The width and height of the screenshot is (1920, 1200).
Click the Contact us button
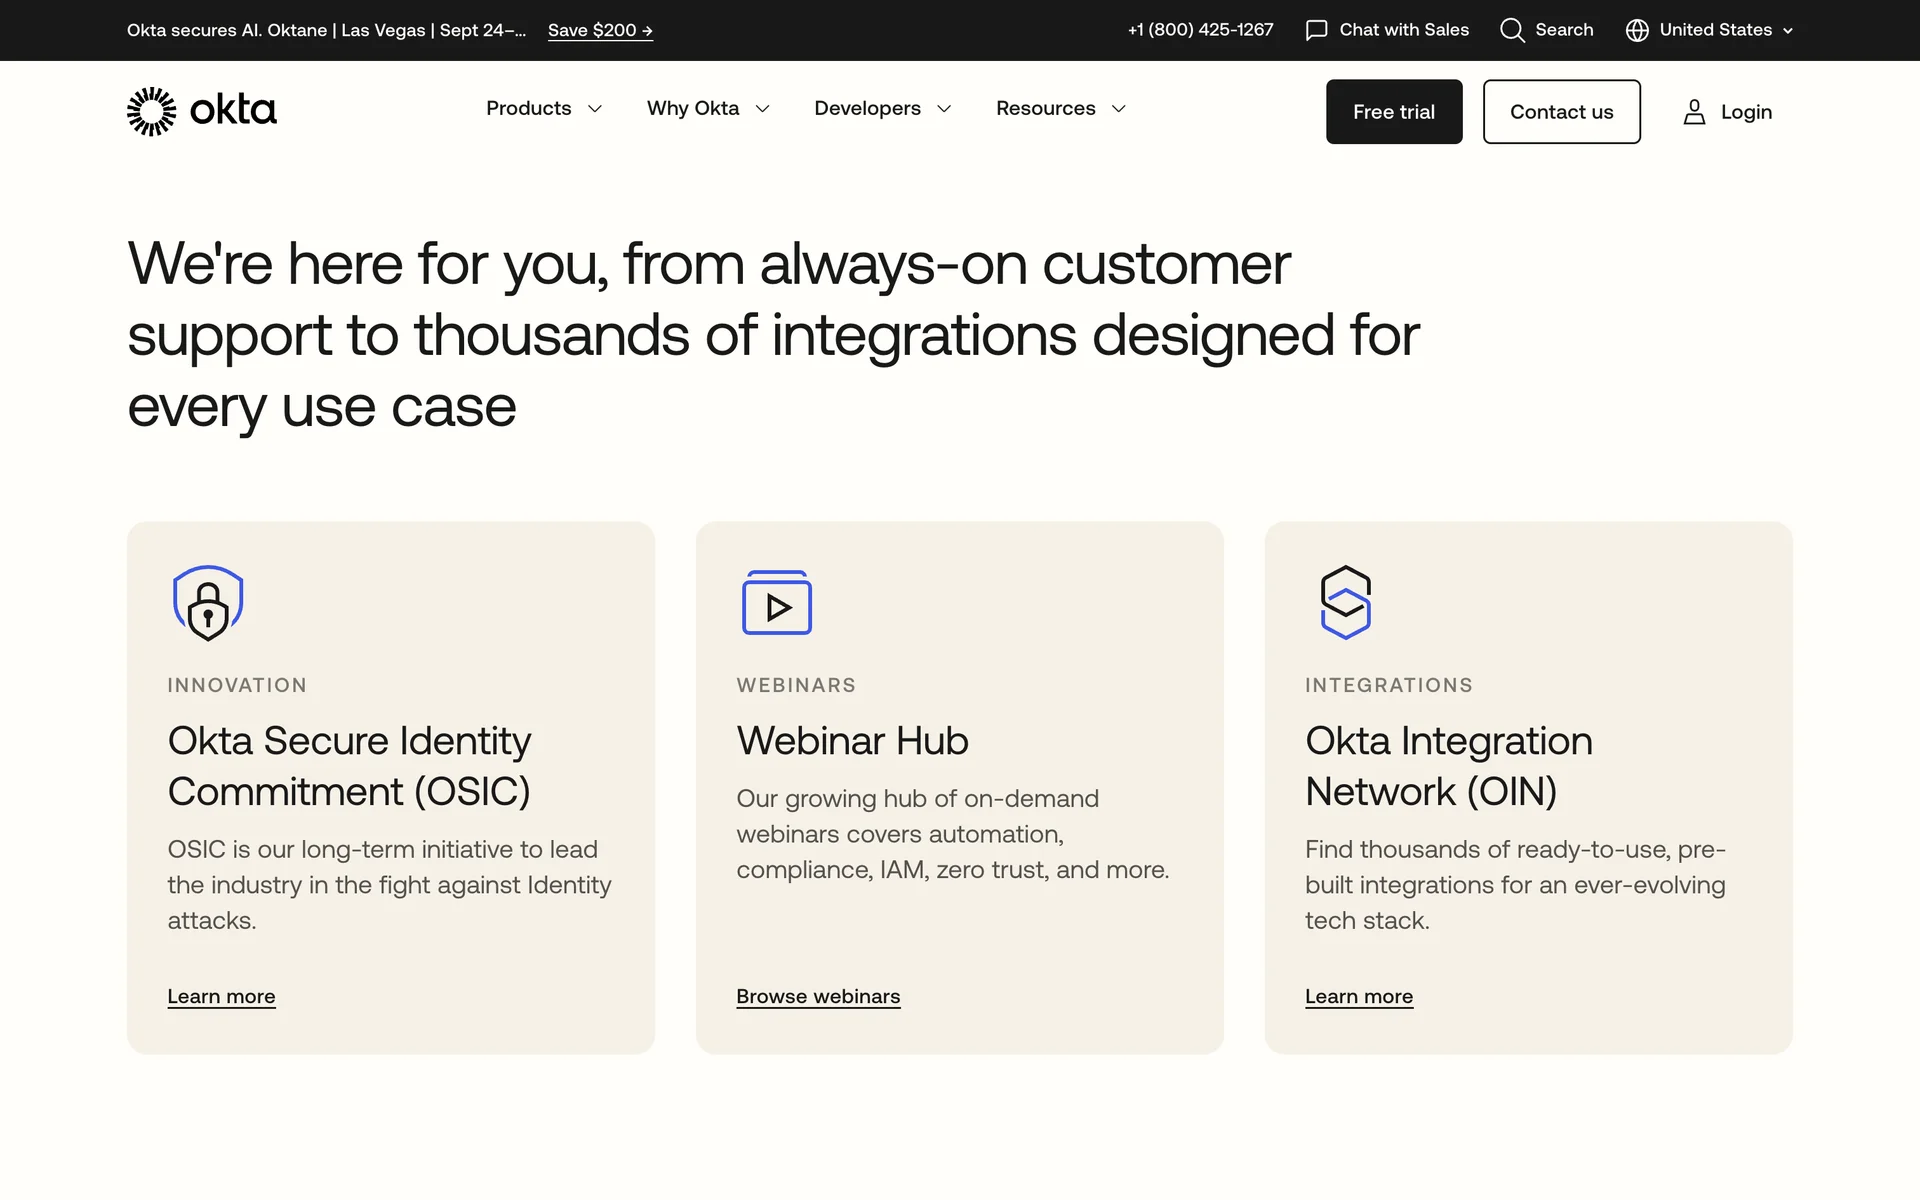(x=1561, y=112)
